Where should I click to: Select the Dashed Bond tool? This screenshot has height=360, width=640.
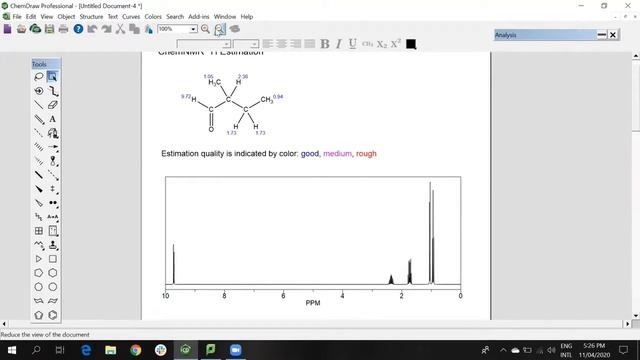coord(39,133)
